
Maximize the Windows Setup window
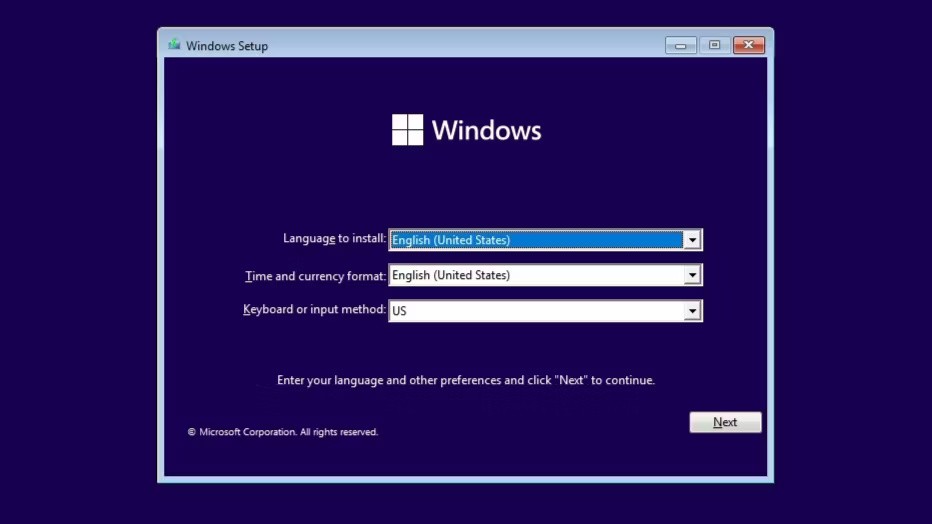pos(714,45)
